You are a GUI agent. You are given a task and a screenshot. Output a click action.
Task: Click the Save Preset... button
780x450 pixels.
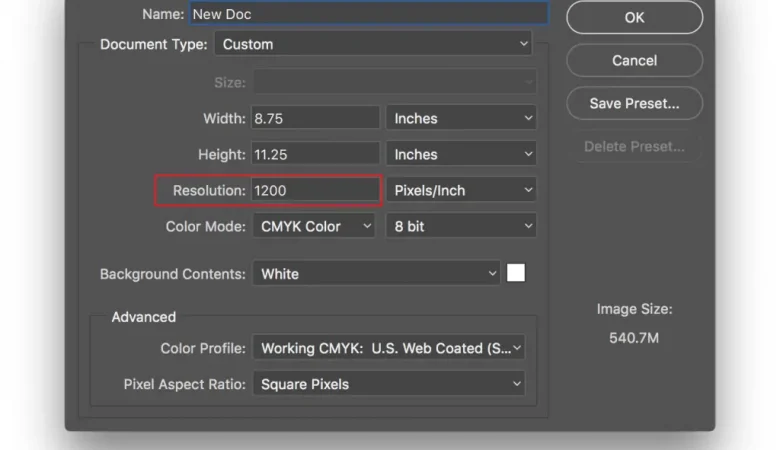[x=634, y=103]
